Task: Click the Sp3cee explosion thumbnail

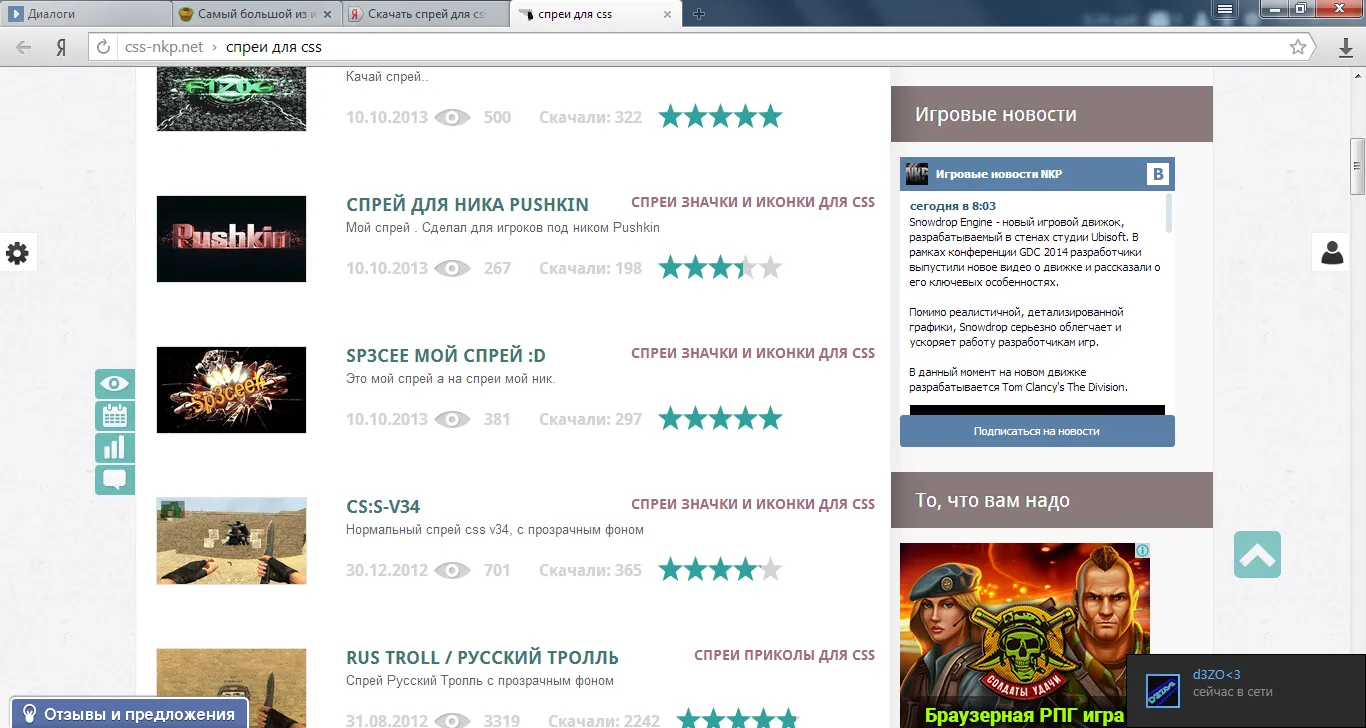Action: tap(231, 390)
